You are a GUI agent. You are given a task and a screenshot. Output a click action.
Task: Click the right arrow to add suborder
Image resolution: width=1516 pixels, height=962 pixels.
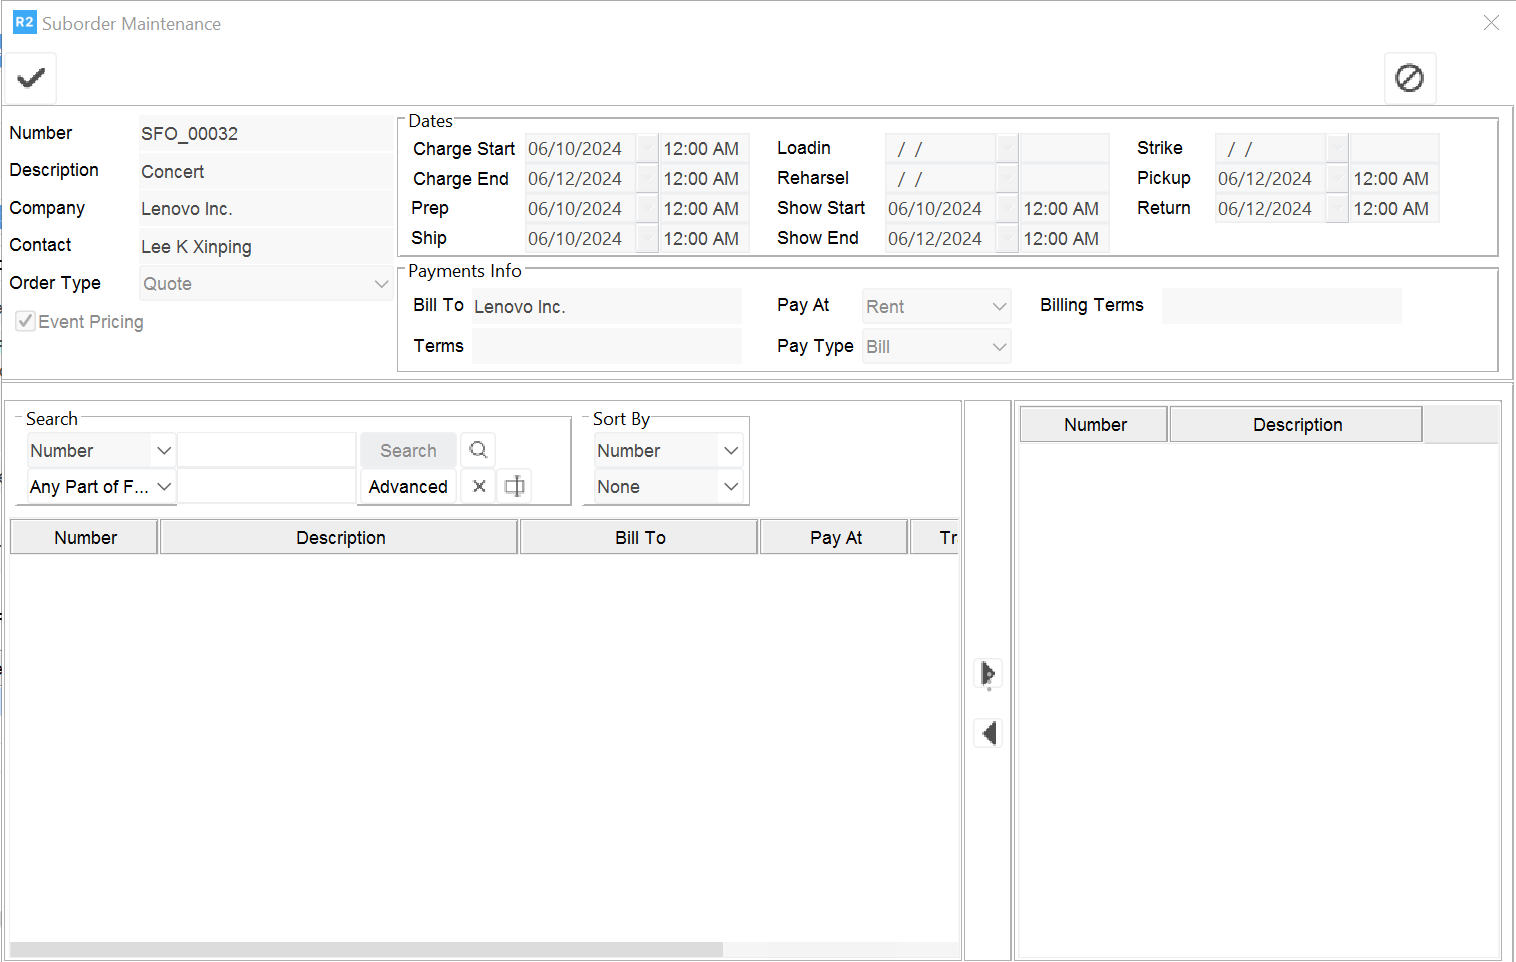tap(988, 673)
